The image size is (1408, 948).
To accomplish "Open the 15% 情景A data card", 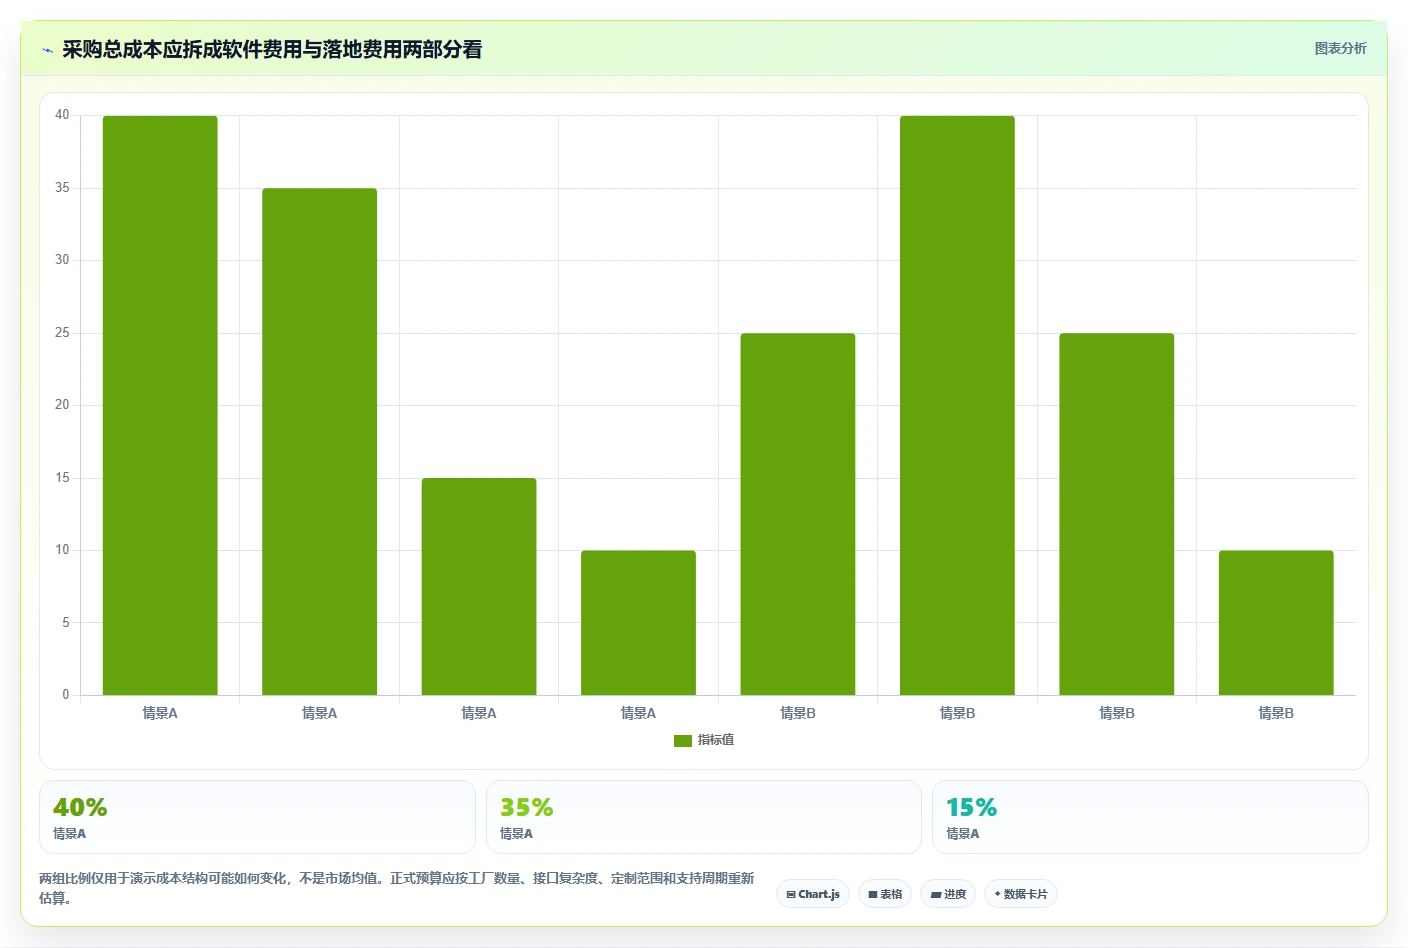I will click(x=1150, y=817).
